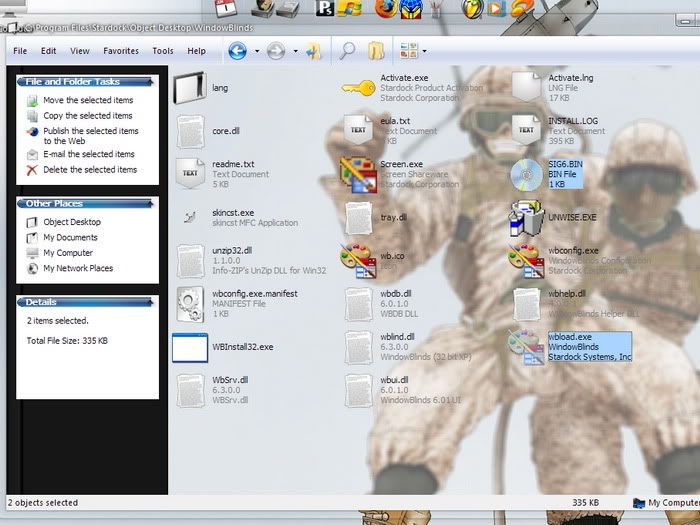Expand the Views dropdown arrow
Image resolution: width=700 pixels, height=525 pixels.
coord(424,51)
